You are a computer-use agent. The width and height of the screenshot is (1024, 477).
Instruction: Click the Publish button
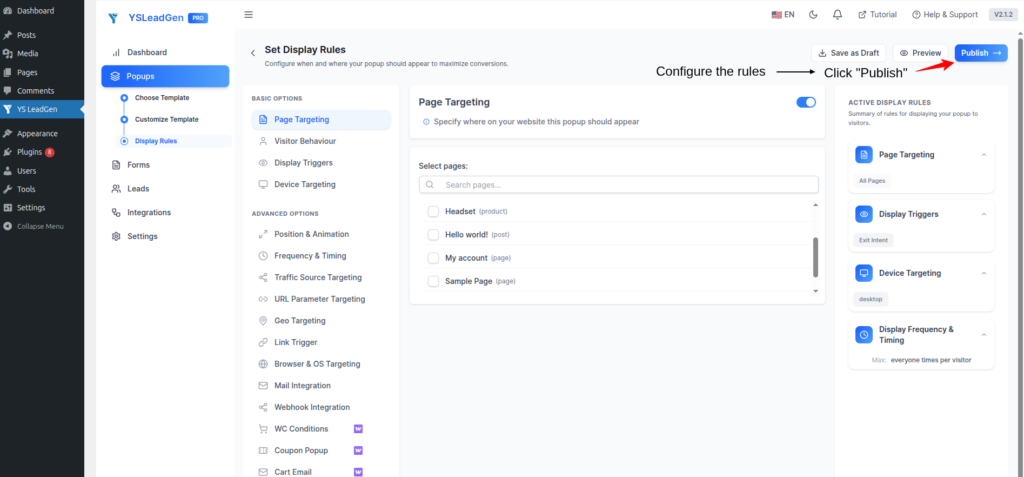click(981, 53)
